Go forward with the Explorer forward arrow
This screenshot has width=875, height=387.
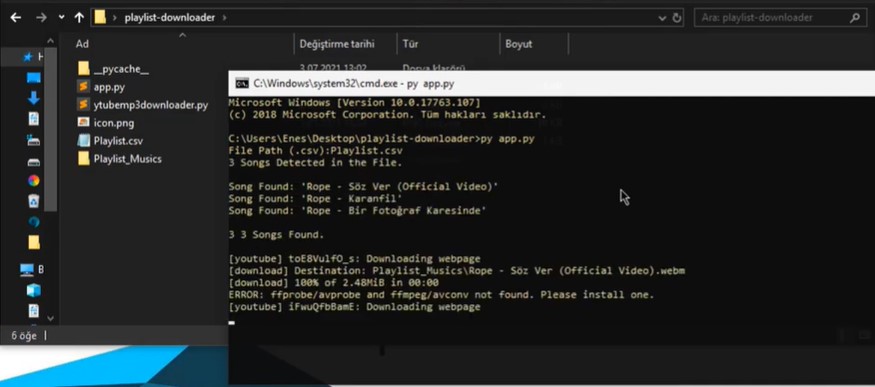click(x=41, y=18)
